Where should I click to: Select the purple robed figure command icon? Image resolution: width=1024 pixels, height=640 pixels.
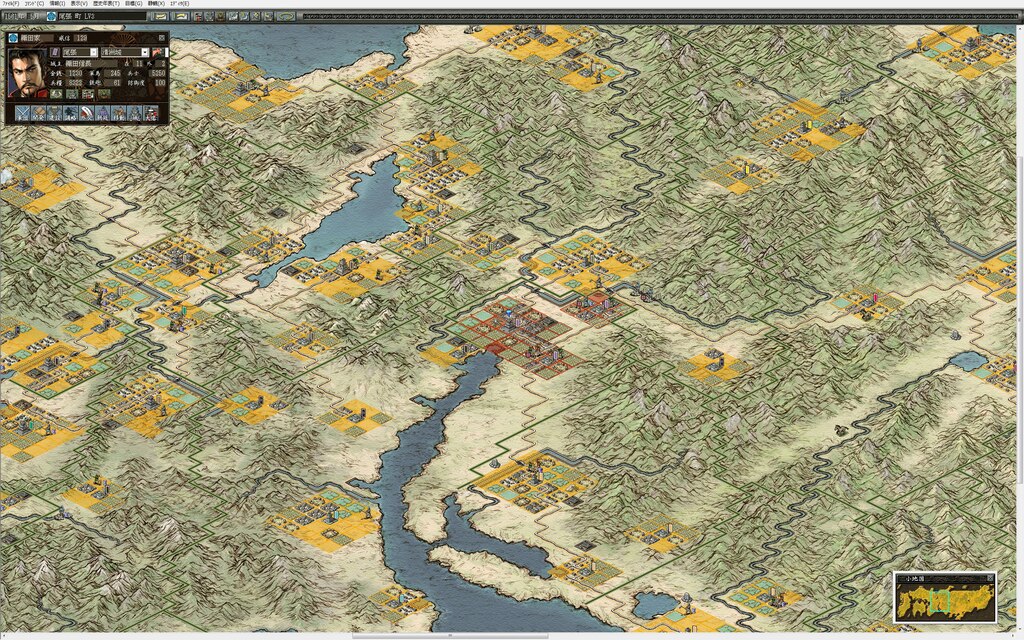click(x=103, y=113)
